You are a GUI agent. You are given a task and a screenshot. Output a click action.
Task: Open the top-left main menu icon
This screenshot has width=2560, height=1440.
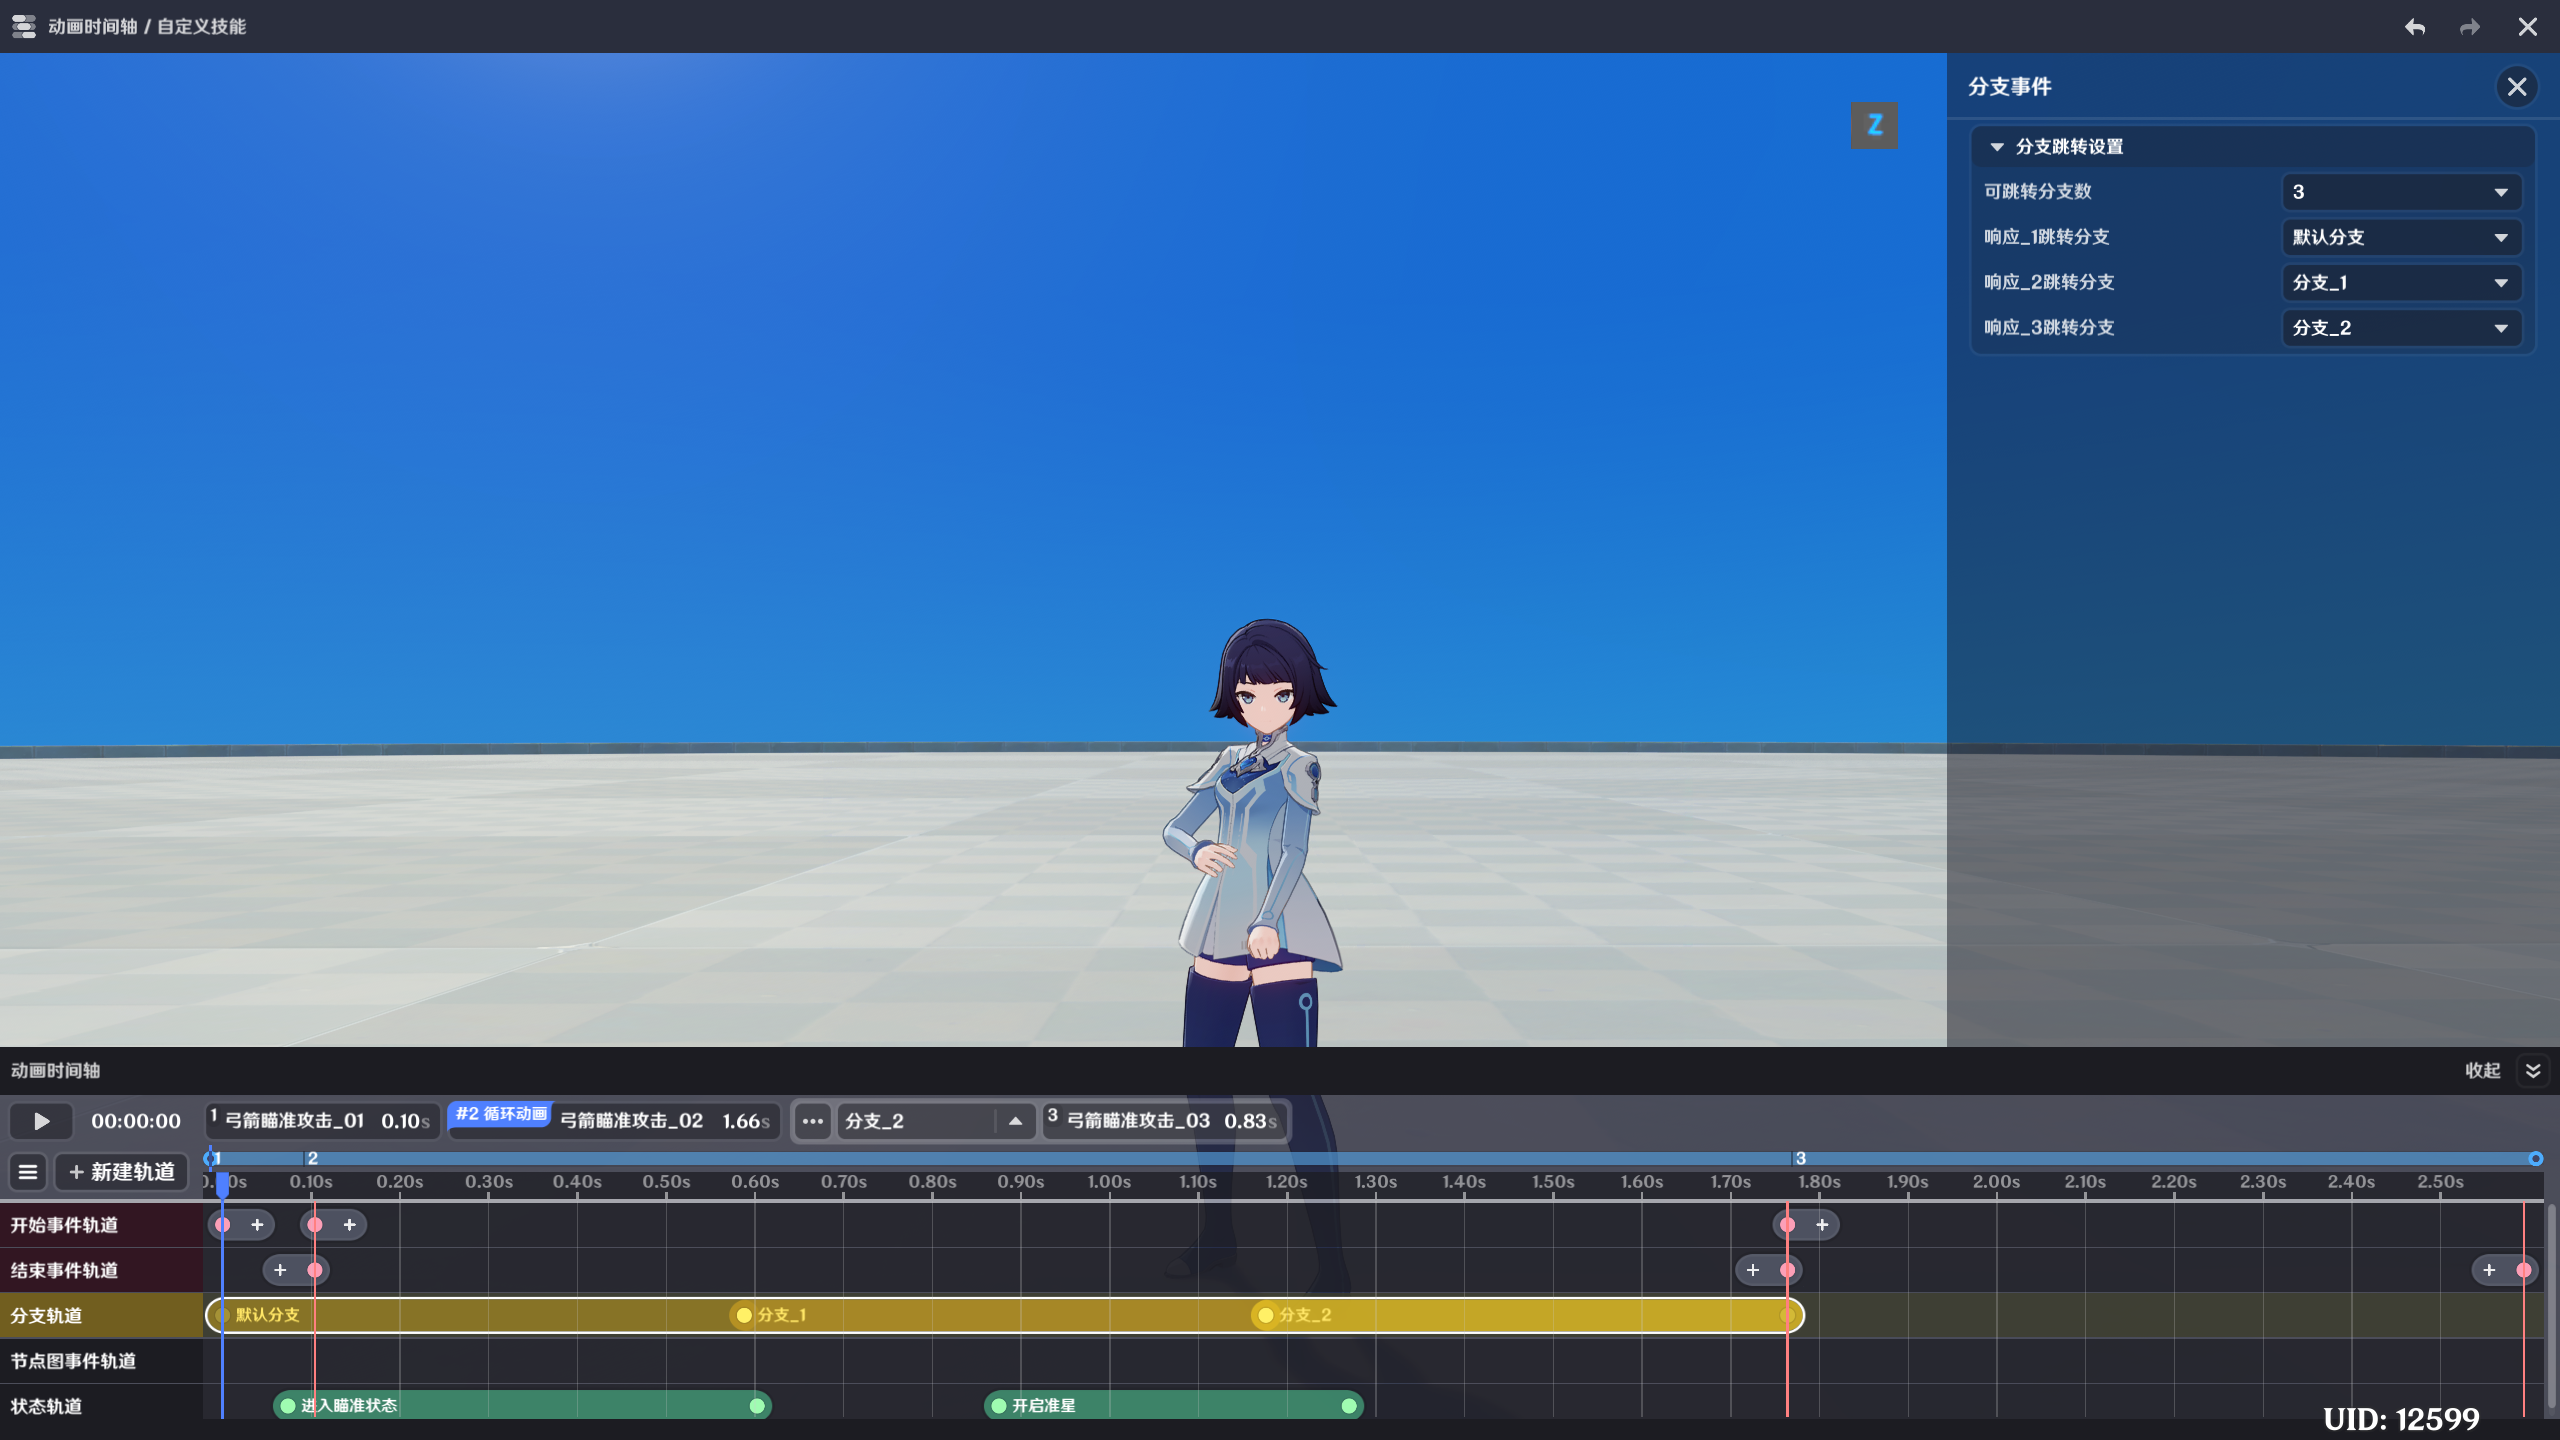point(24,27)
